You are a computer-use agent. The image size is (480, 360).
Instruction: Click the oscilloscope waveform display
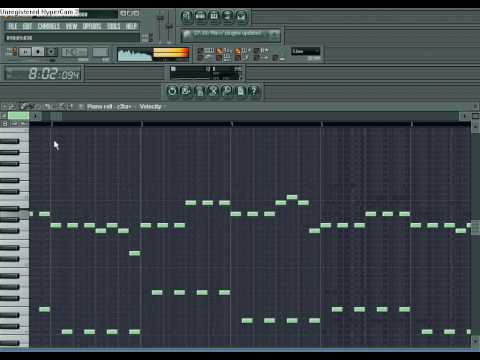point(135,55)
